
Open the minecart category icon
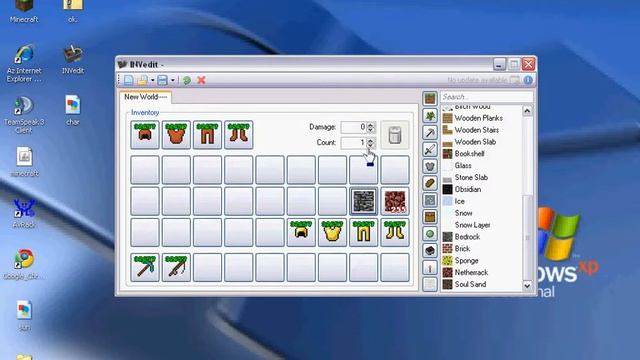coord(430,251)
